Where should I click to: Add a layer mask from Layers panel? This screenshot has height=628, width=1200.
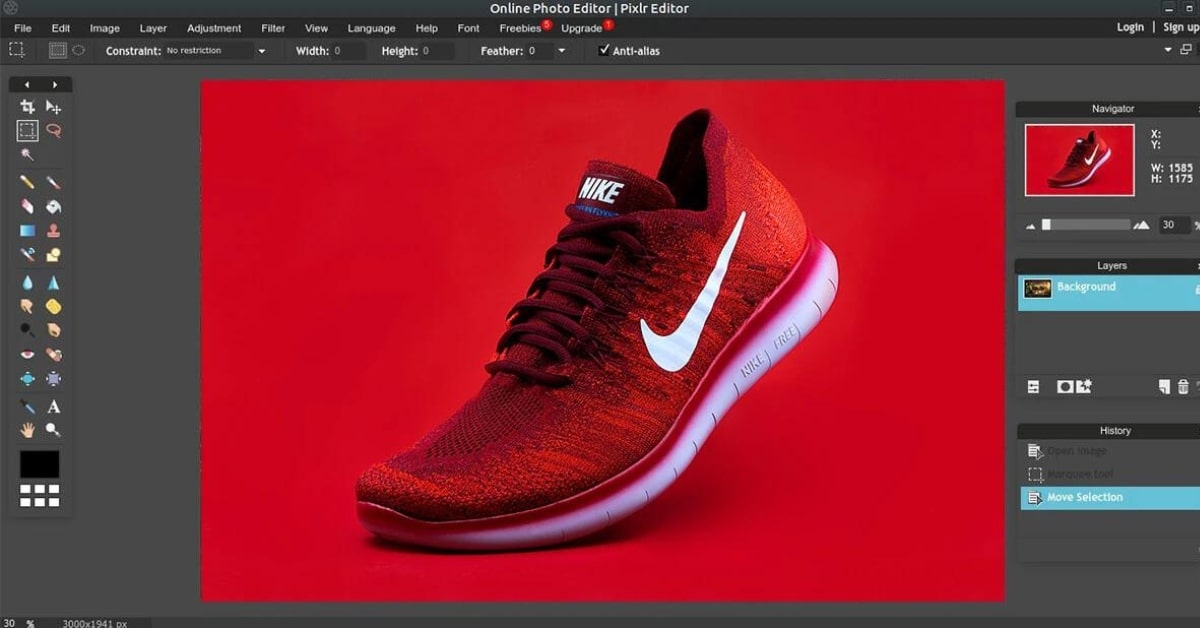[1065, 386]
